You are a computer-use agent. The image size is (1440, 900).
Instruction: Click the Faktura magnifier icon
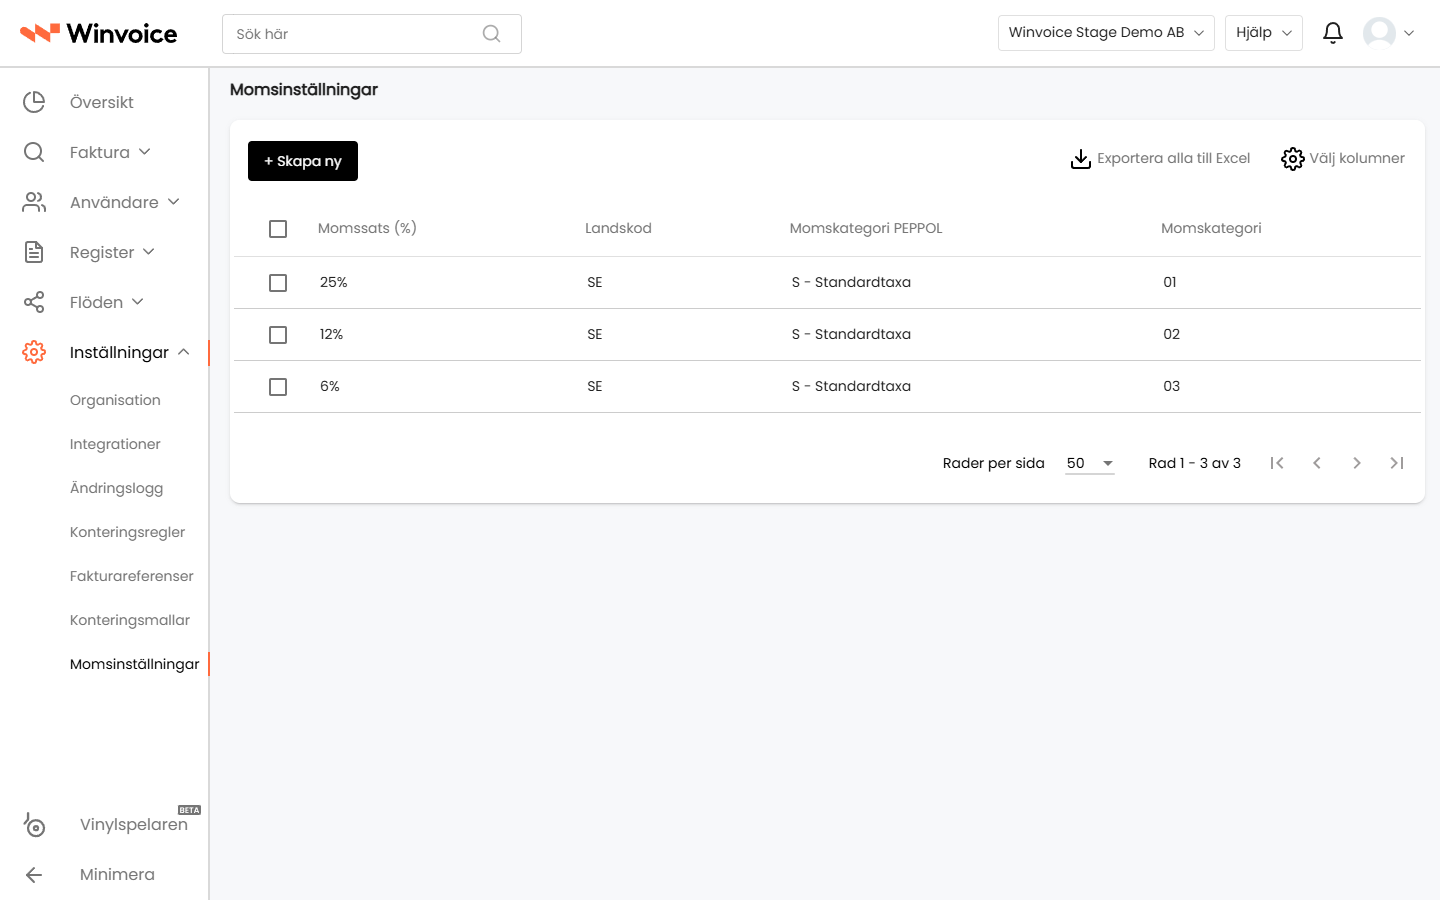[34, 152]
